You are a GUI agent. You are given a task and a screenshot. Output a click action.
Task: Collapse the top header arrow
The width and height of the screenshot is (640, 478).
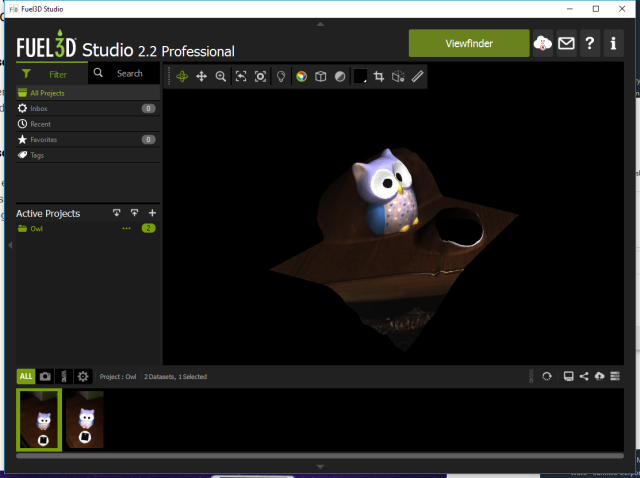[x=320, y=23]
